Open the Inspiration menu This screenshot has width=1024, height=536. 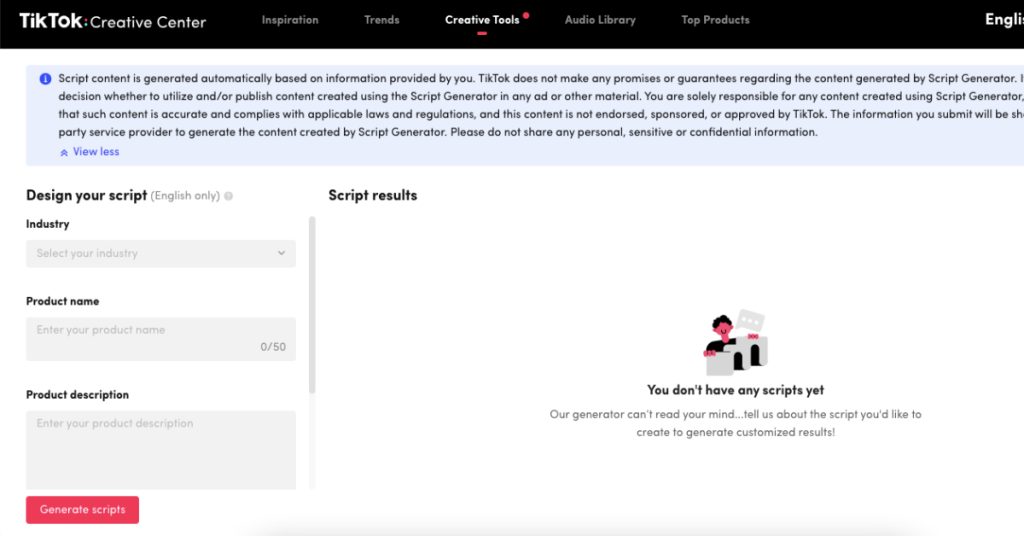pos(290,20)
